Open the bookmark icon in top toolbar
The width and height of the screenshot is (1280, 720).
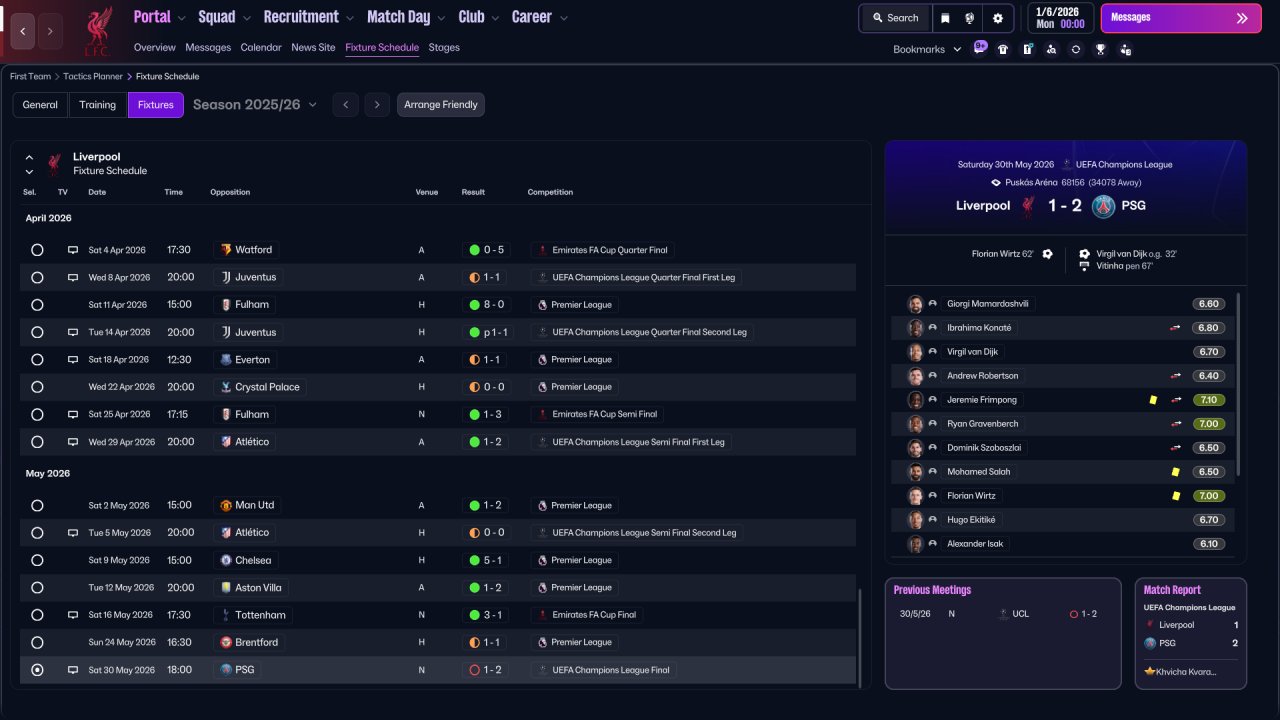click(945, 18)
